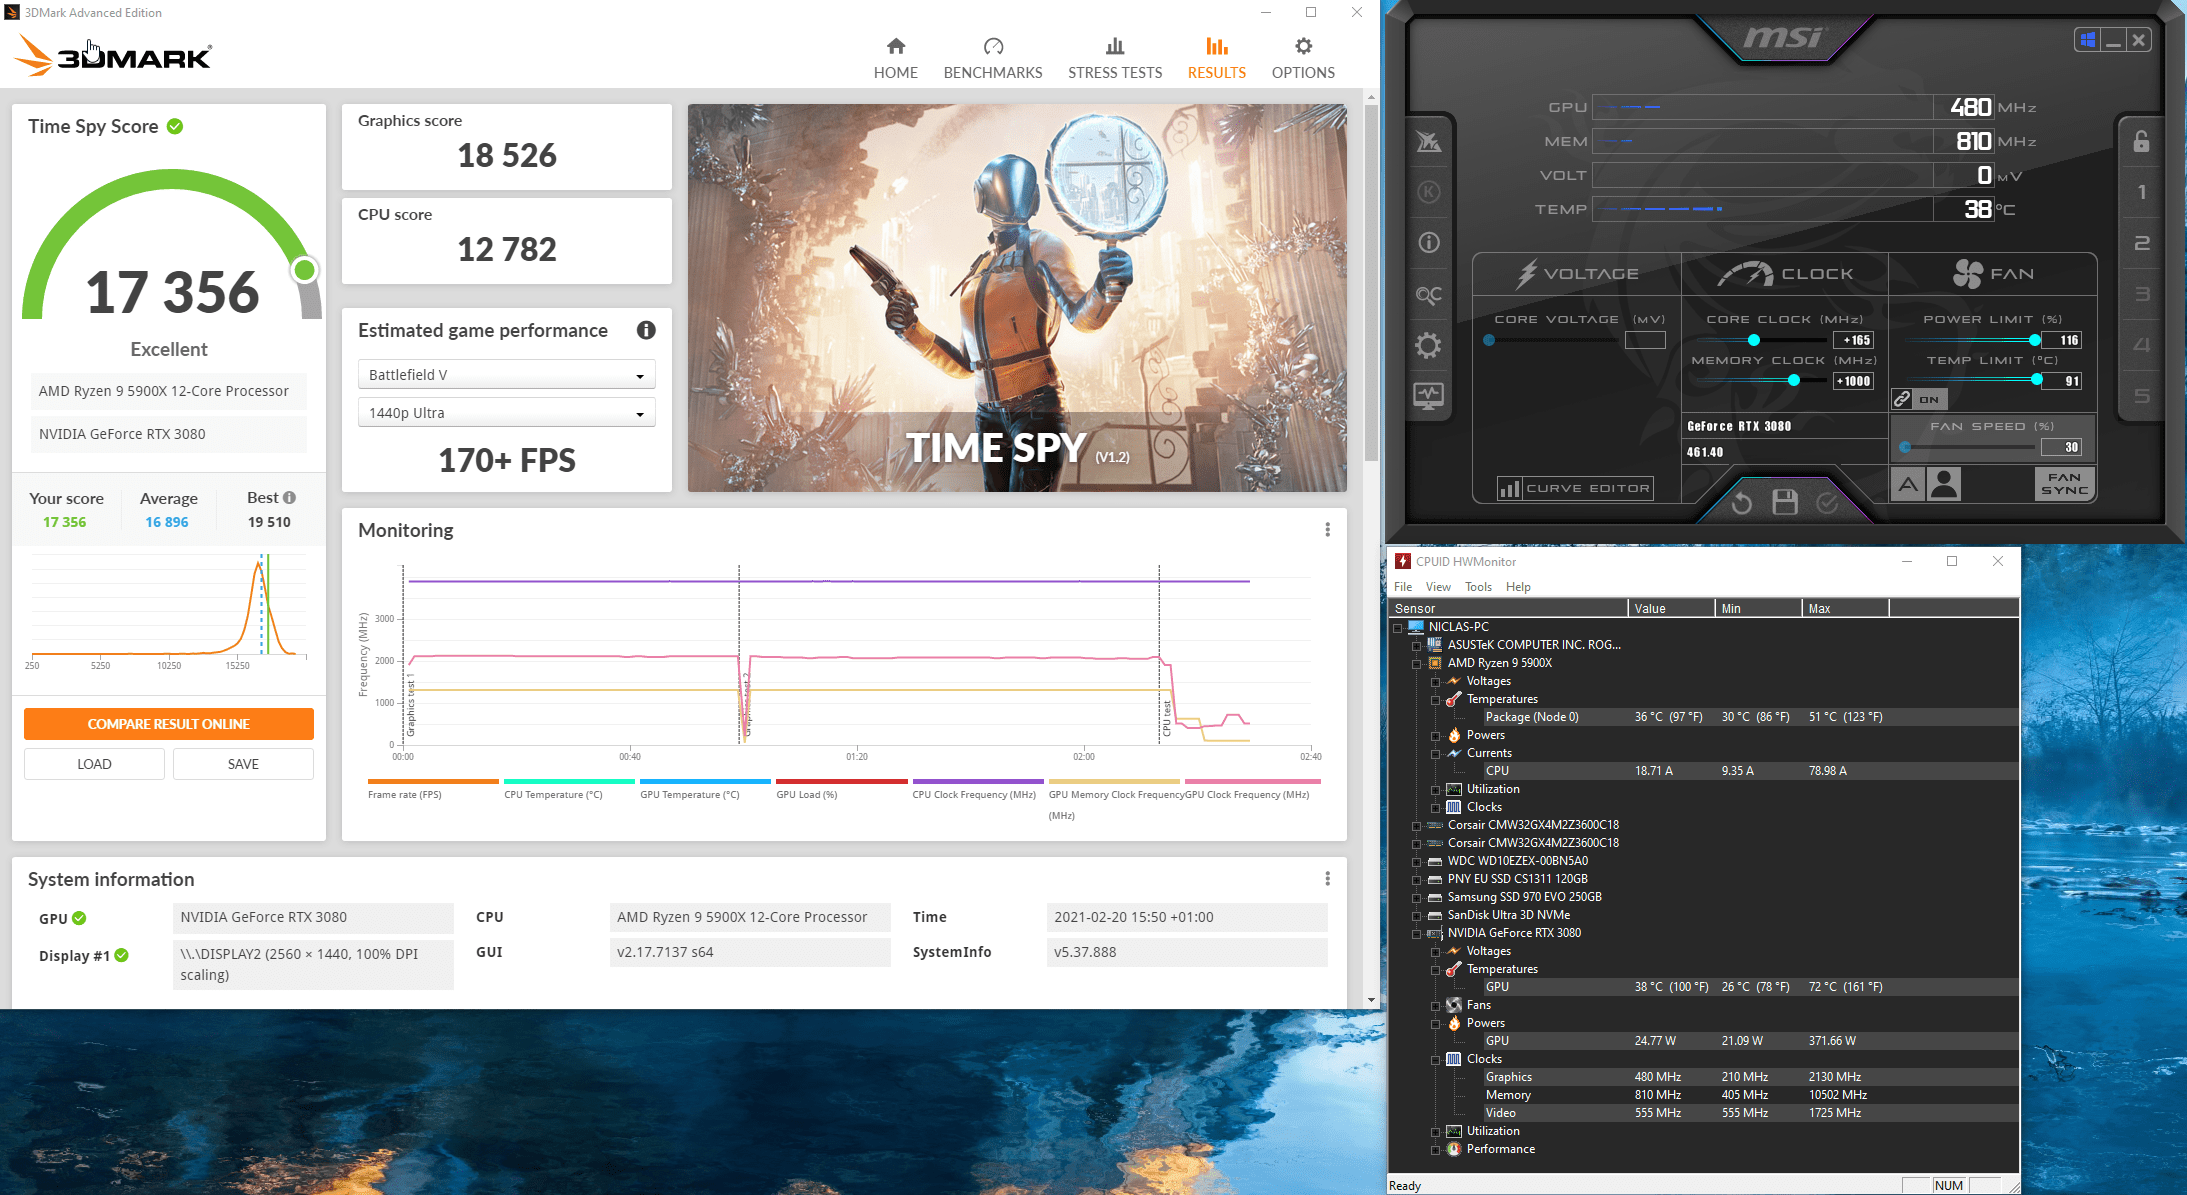Click the Power Limit slider handle

click(x=2035, y=340)
